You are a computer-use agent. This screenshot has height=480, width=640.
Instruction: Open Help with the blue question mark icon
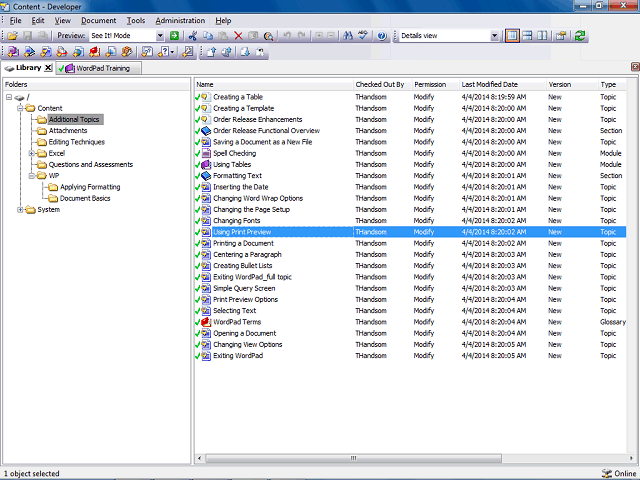[x=382, y=36]
